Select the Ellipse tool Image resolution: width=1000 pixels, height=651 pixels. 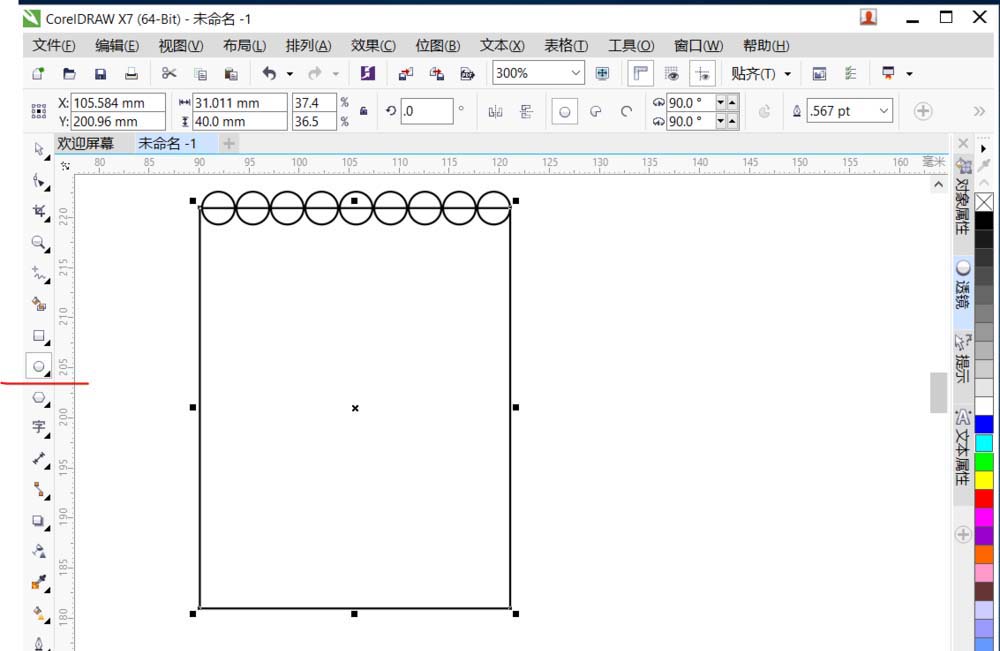[40, 367]
